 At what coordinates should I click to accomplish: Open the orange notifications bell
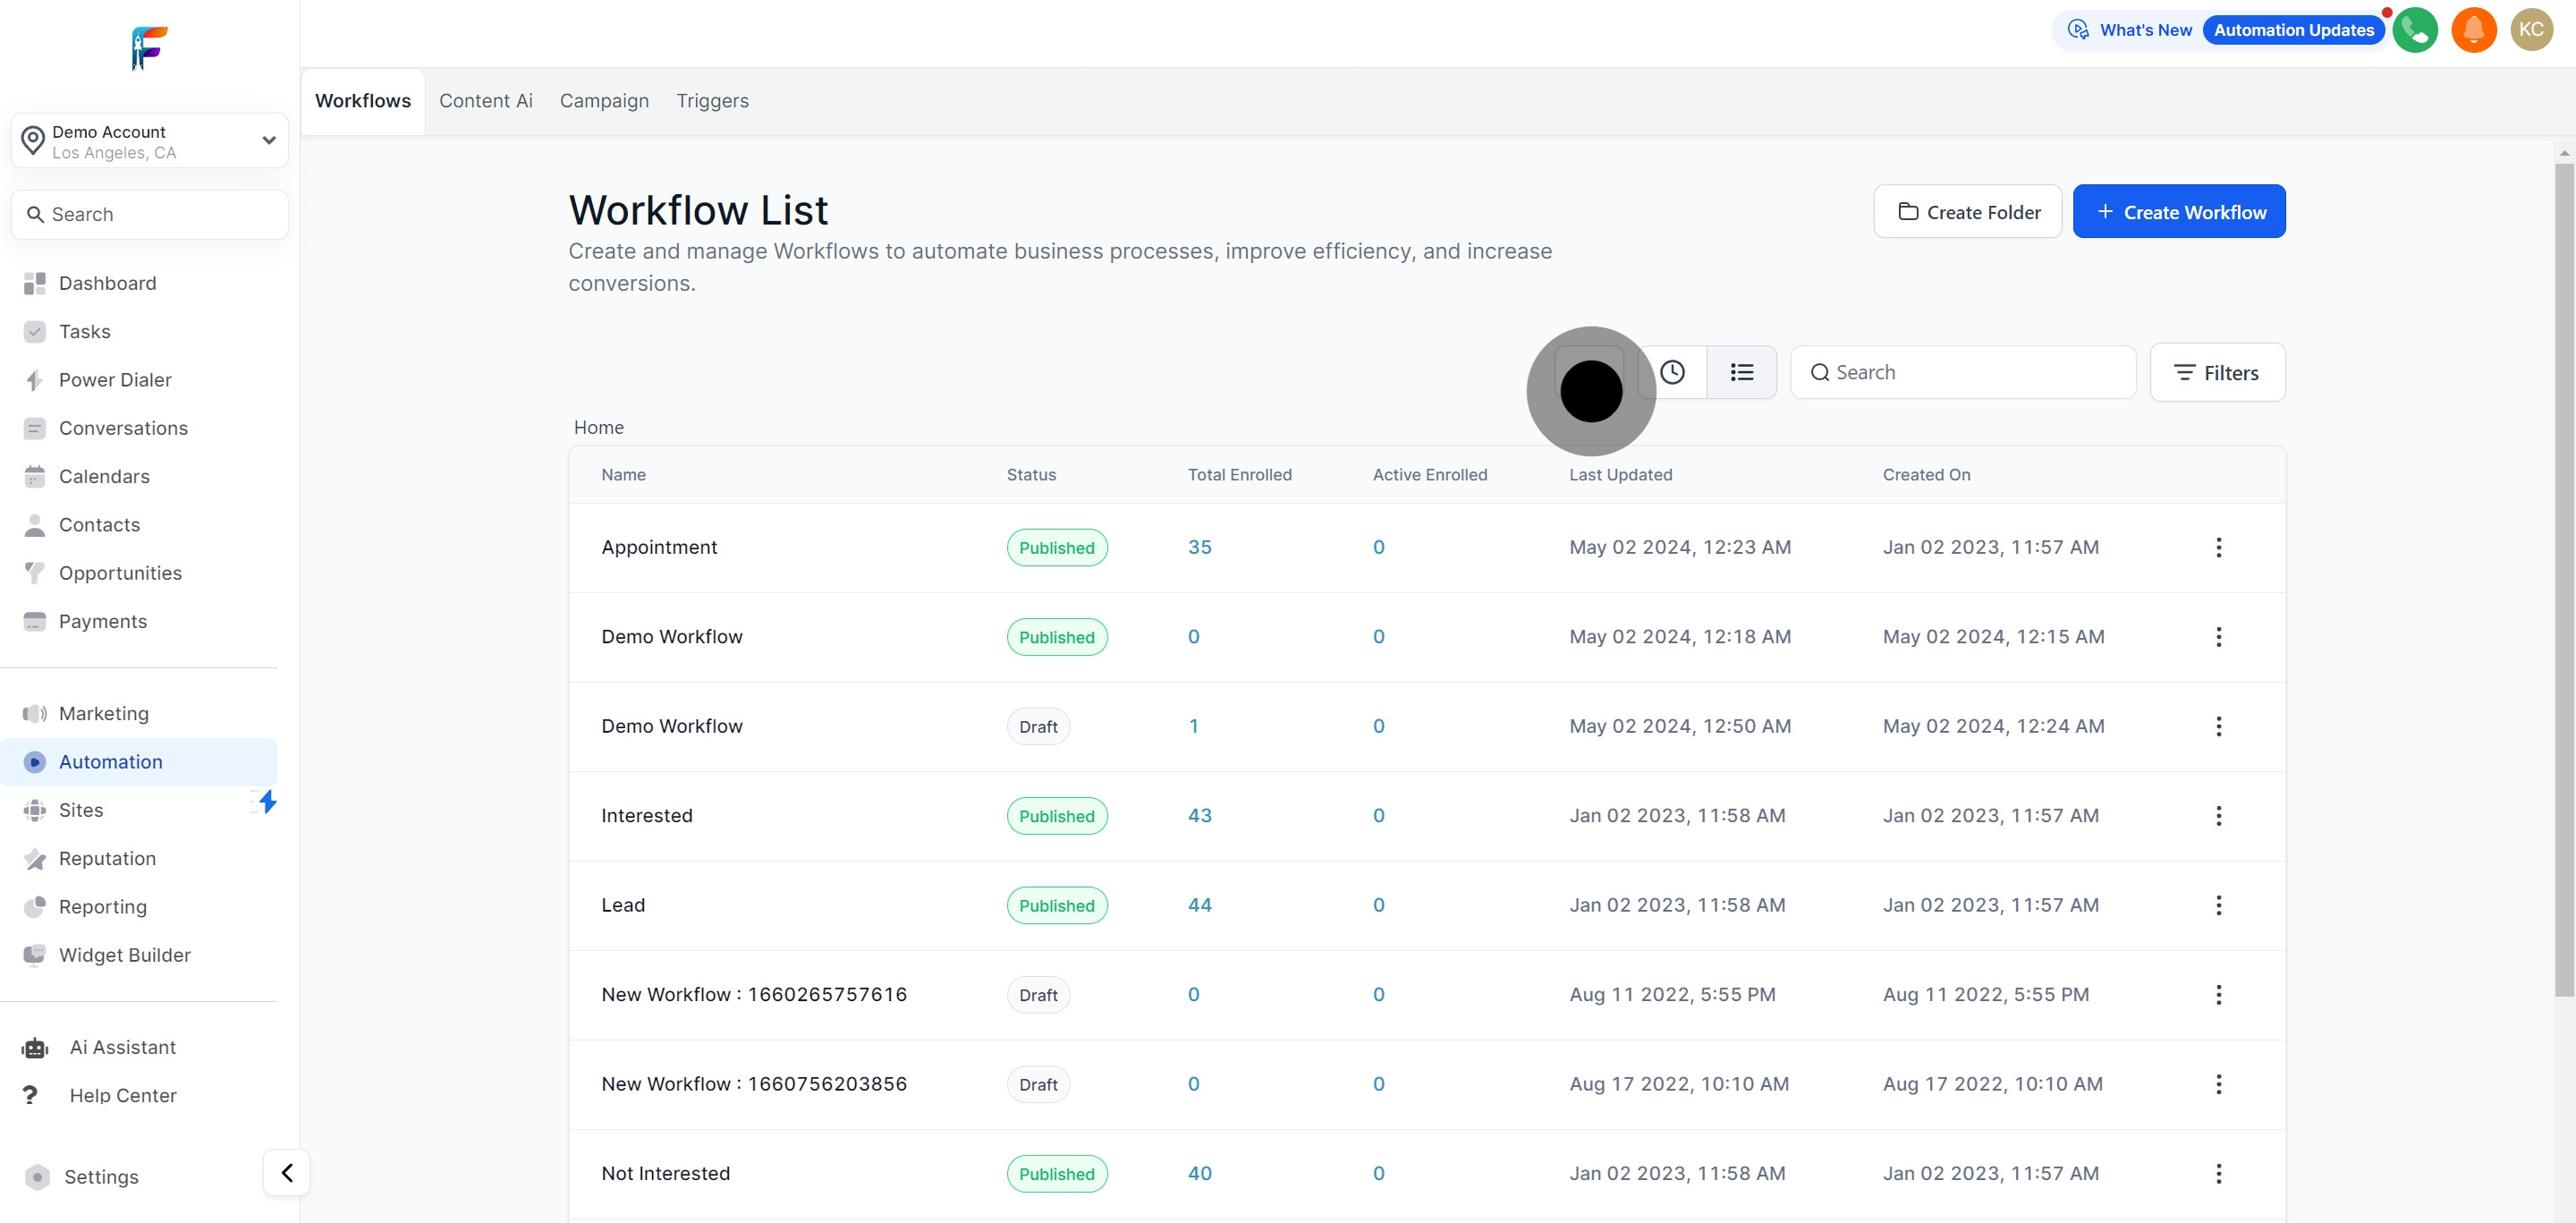click(x=2473, y=30)
